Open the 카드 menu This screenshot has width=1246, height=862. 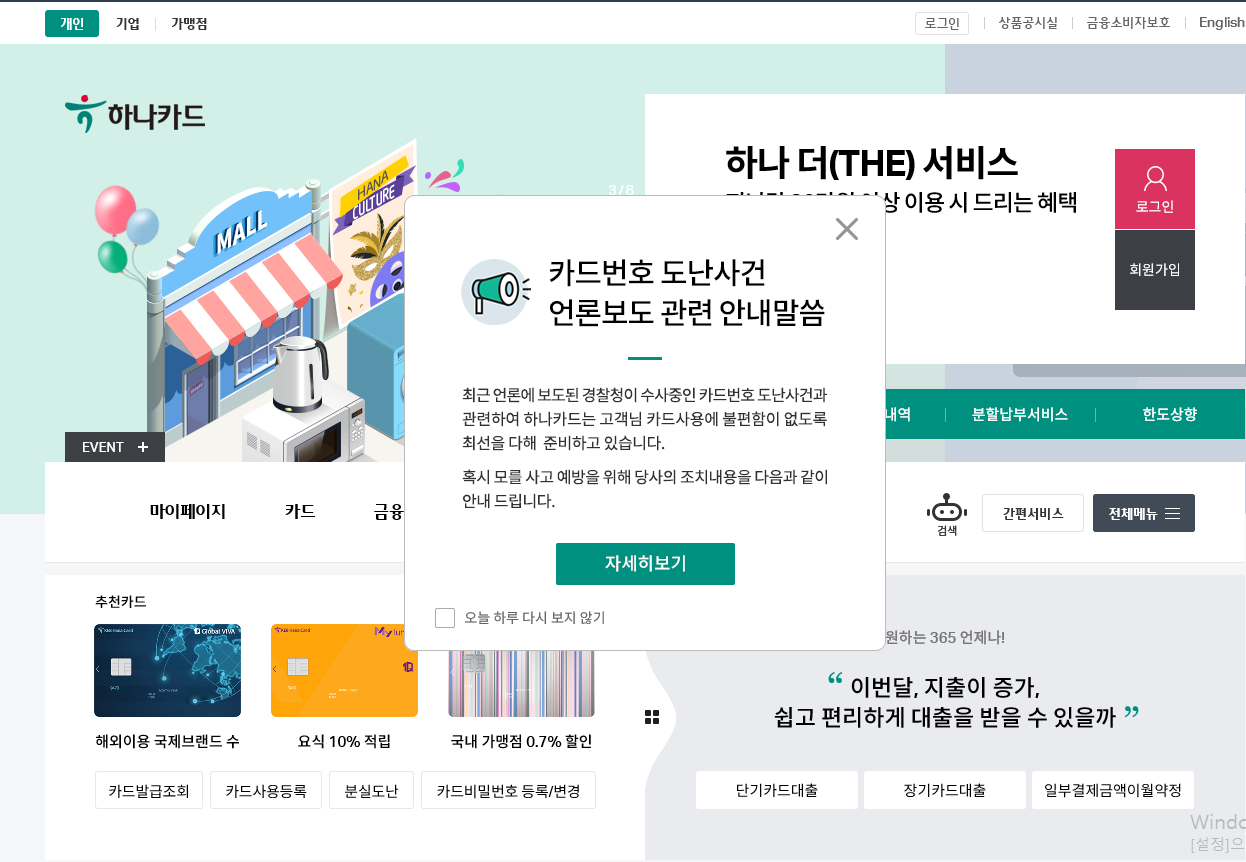click(x=300, y=512)
